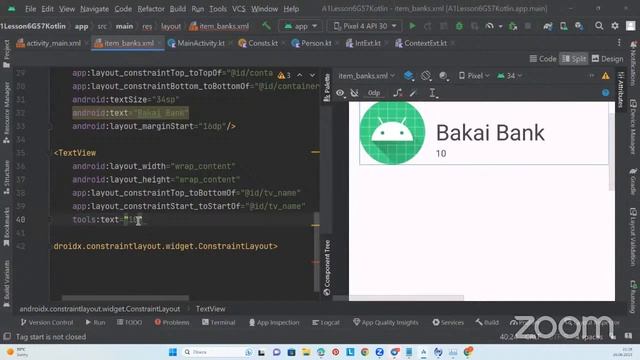Screen dimensions: 640x360
Task: Open the Refactor menu
Action: coord(151,9)
